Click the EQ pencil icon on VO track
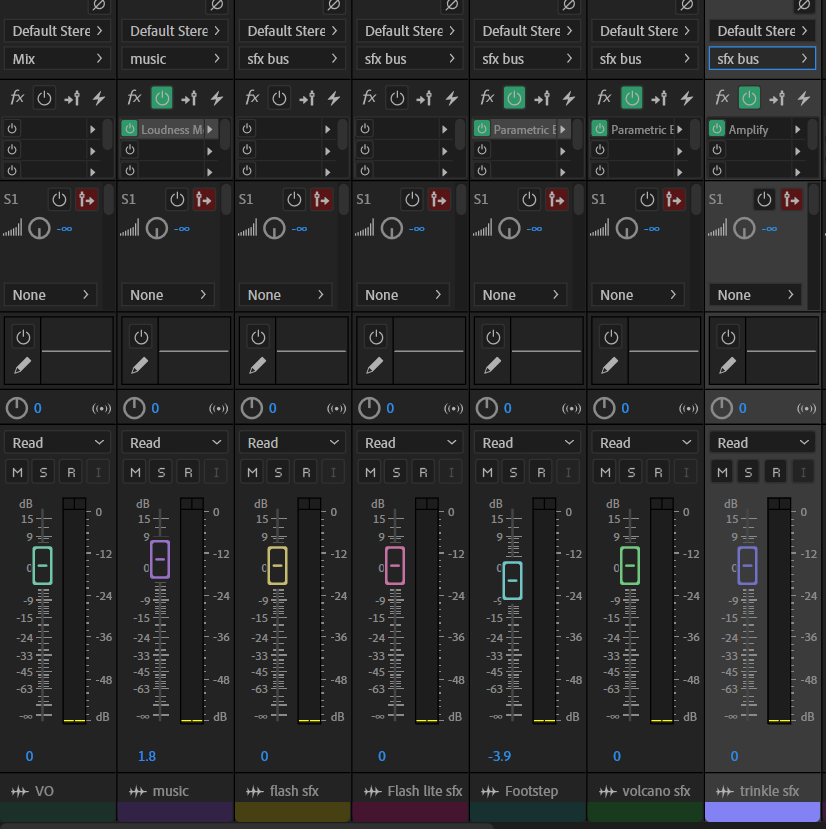The width and height of the screenshot is (826, 829). (24, 366)
